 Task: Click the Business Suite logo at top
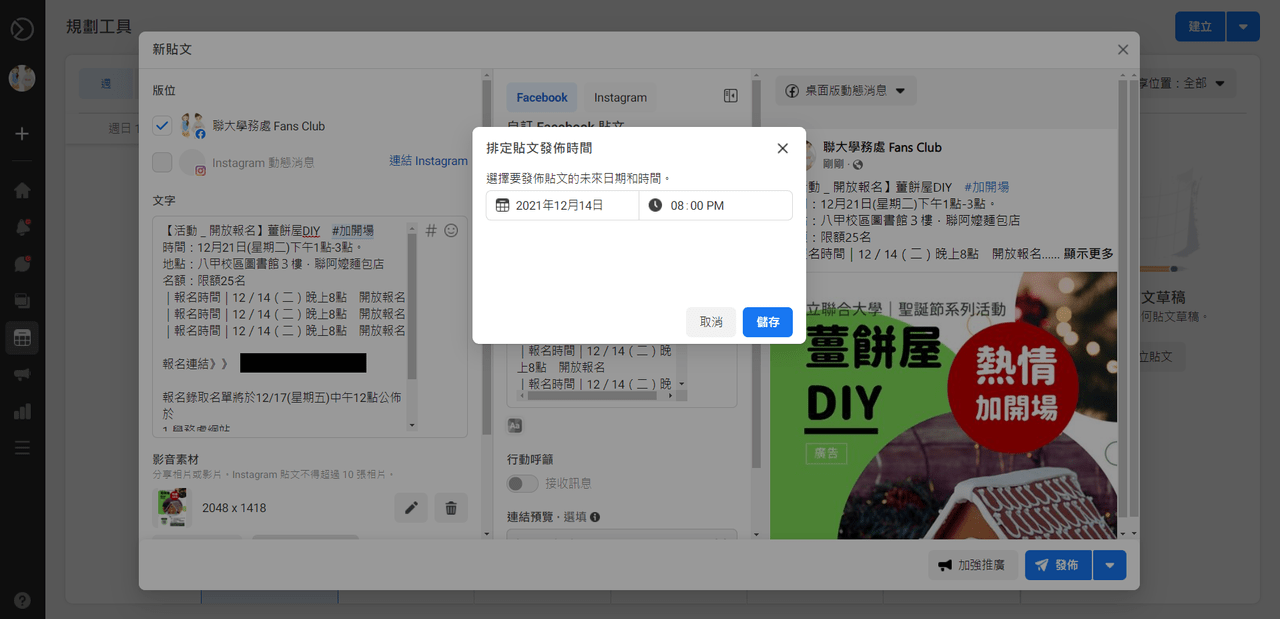coord(22,29)
